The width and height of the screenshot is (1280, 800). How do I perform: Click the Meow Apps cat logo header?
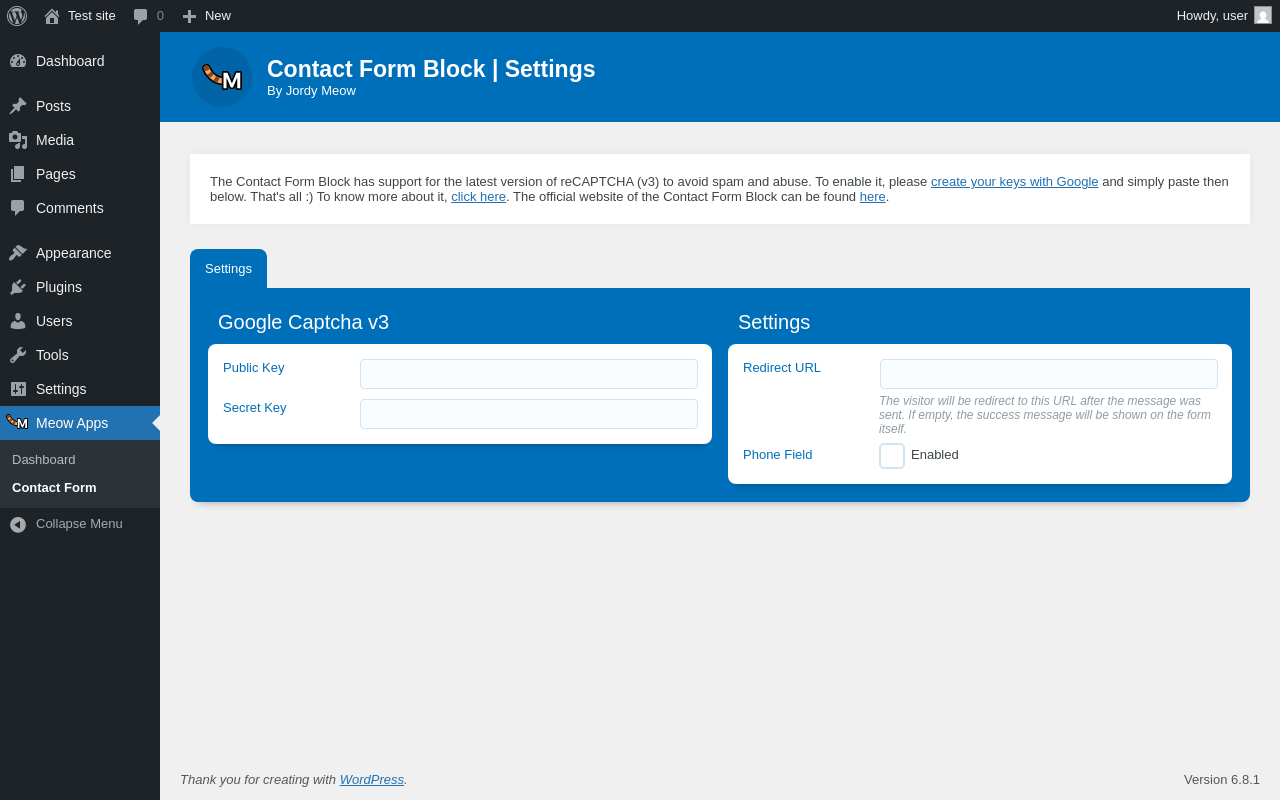[222, 77]
